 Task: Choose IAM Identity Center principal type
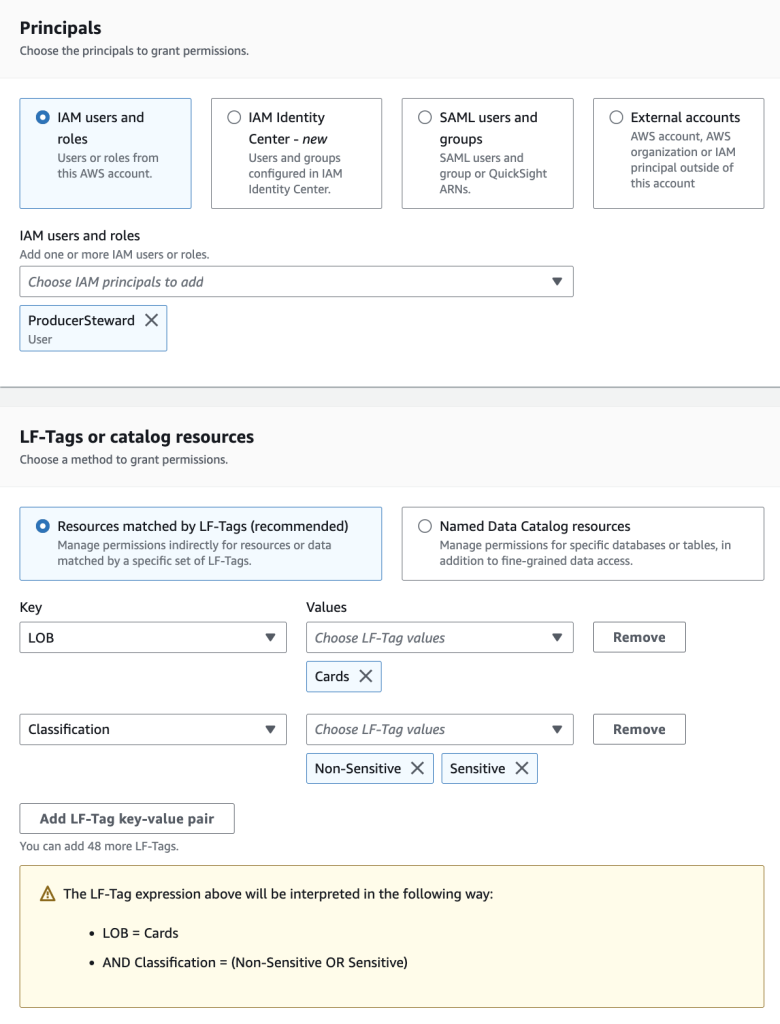click(x=234, y=117)
